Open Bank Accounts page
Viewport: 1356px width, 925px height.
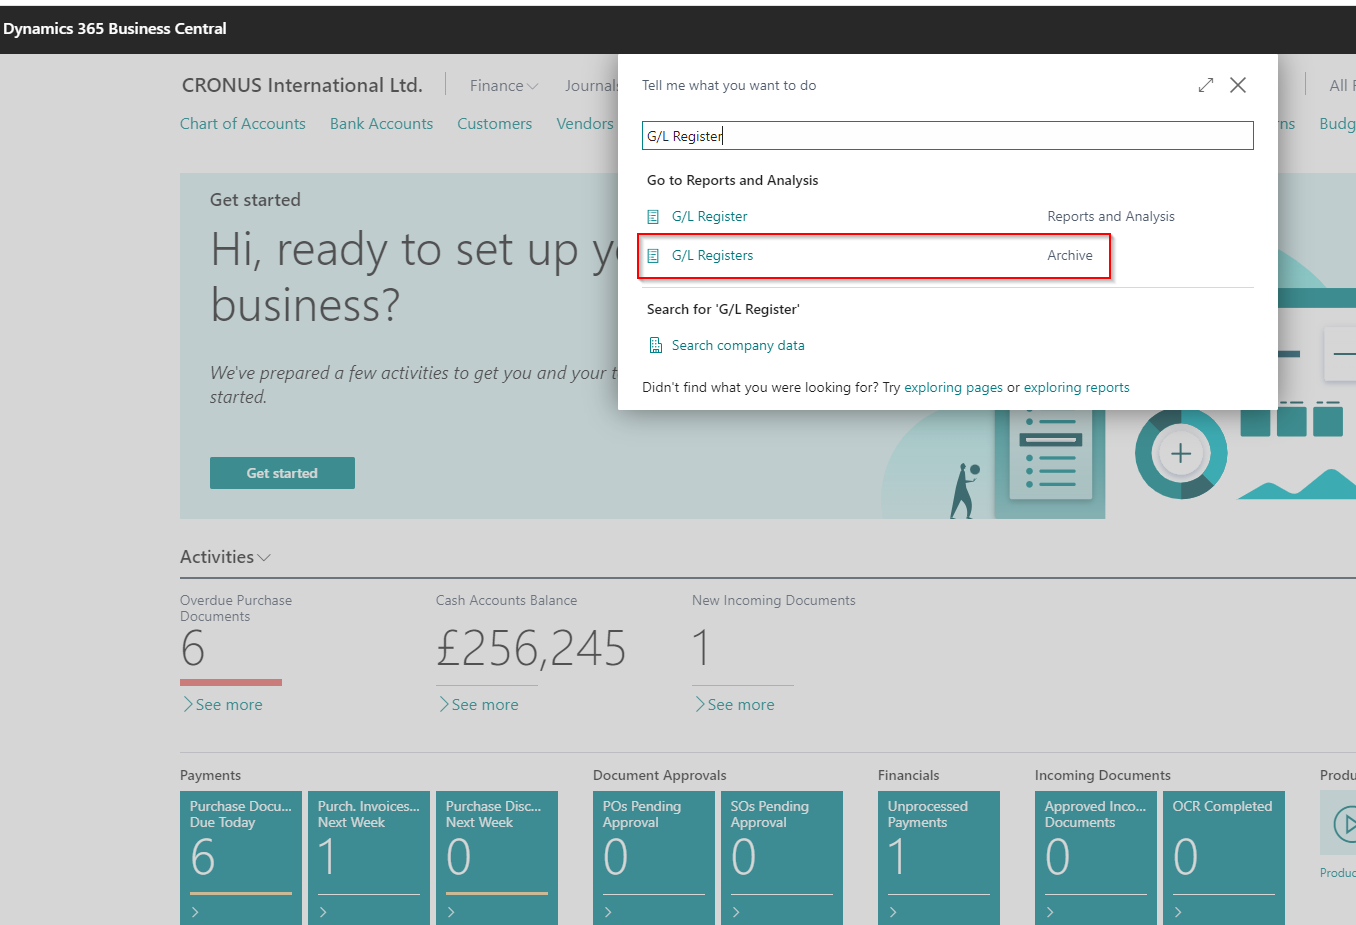(381, 124)
